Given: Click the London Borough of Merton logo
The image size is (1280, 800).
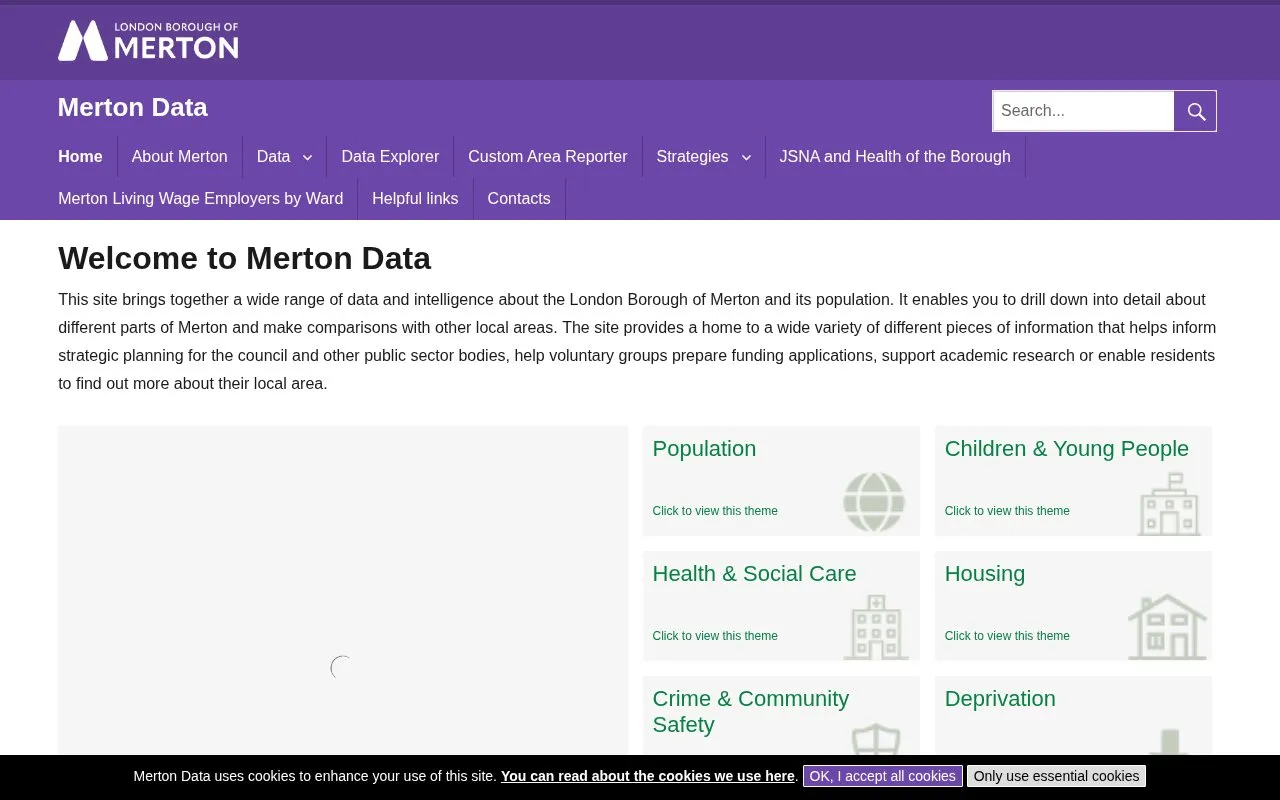Looking at the screenshot, I should coord(148,41).
